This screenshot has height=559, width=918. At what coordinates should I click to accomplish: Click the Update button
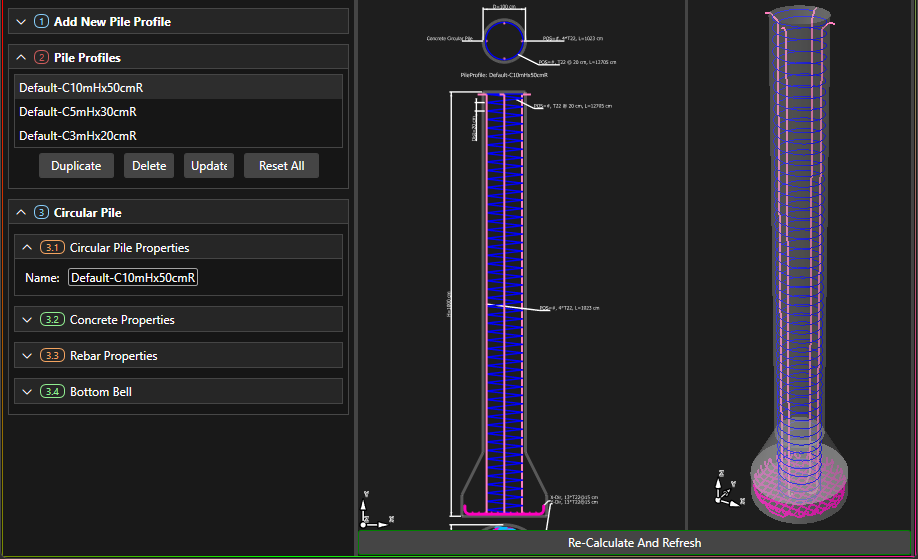tap(208, 166)
